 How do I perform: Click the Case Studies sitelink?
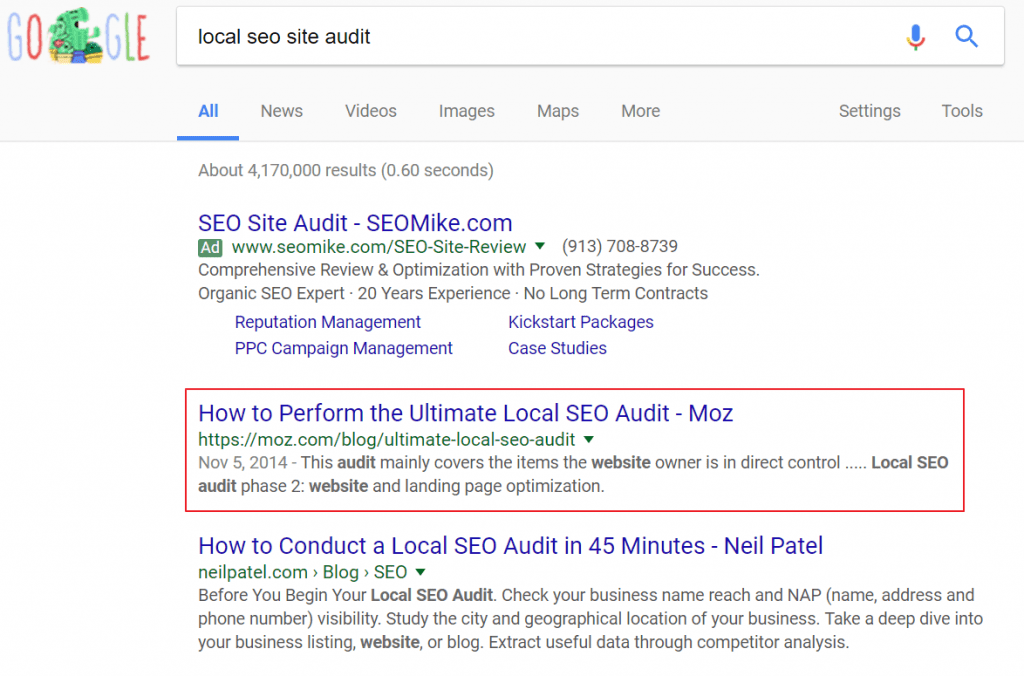[x=557, y=348]
